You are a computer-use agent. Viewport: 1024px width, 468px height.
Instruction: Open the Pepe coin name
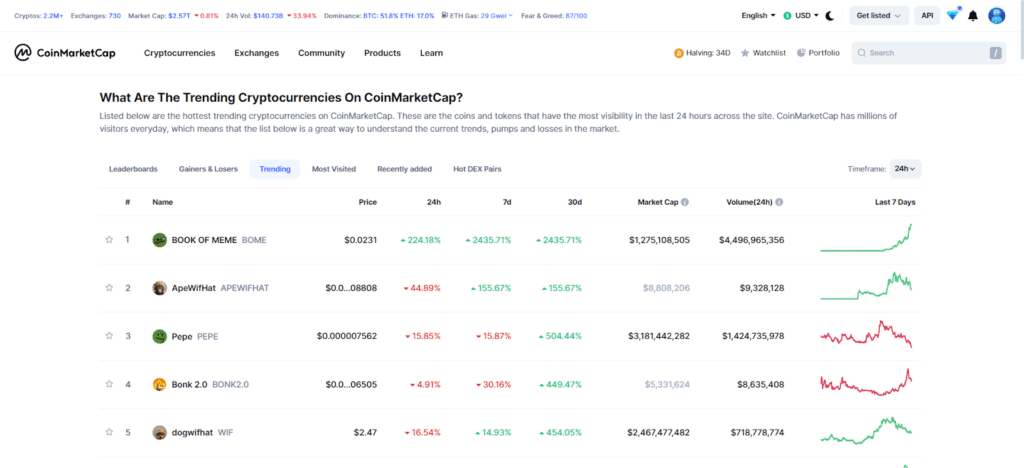[182, 336]
